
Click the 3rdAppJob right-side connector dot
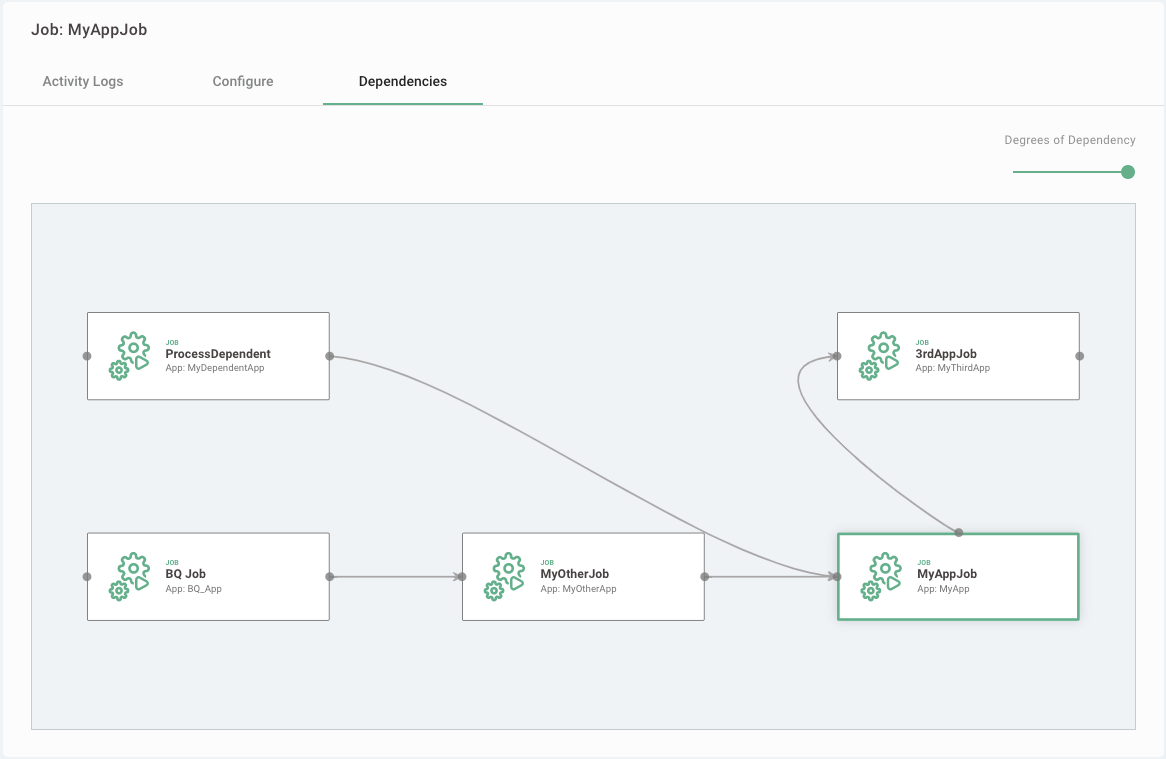click(1079, 356)
